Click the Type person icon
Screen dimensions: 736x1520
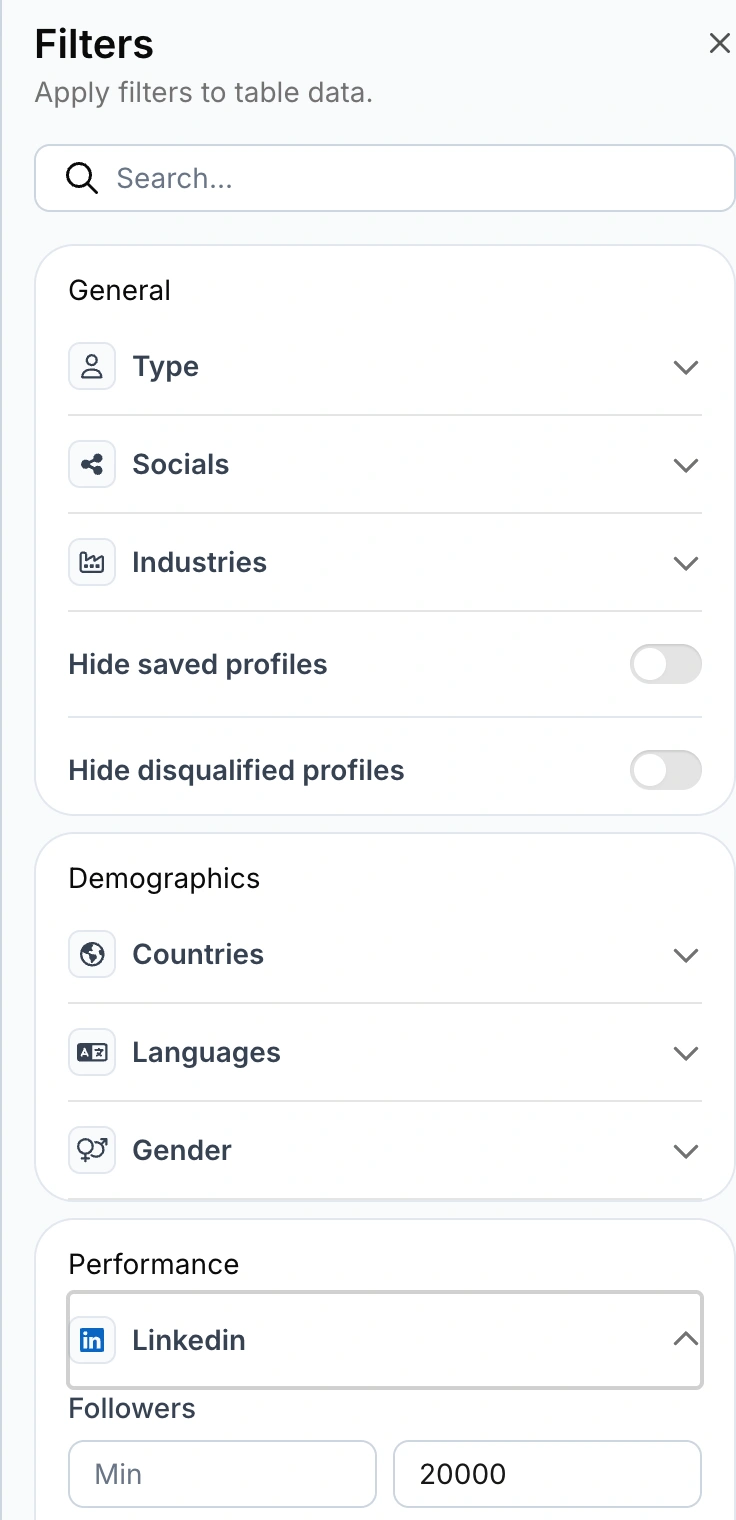(92, 367)
